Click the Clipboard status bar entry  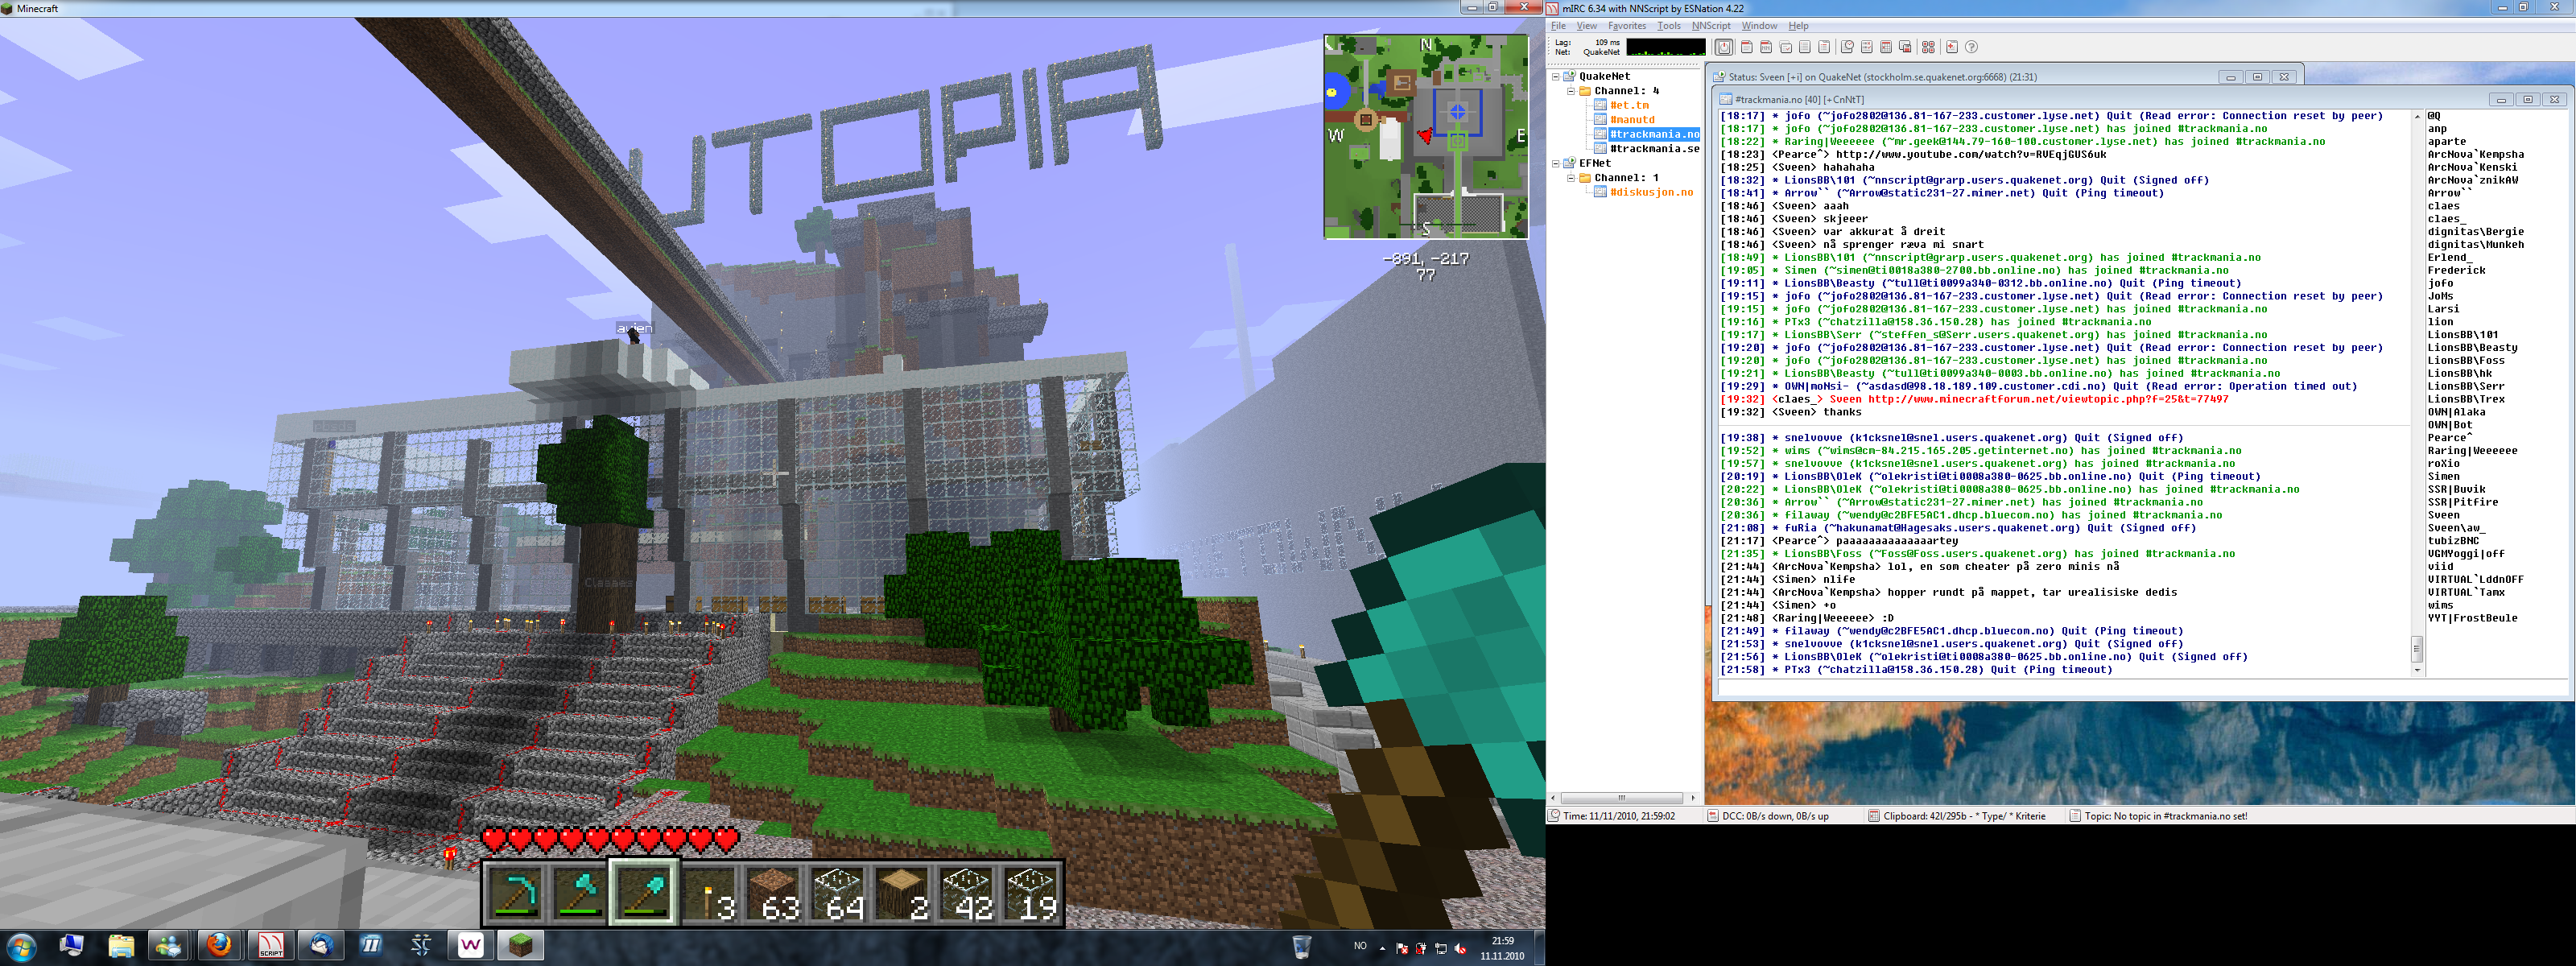pyautogui.click(x=1957, y=816)
